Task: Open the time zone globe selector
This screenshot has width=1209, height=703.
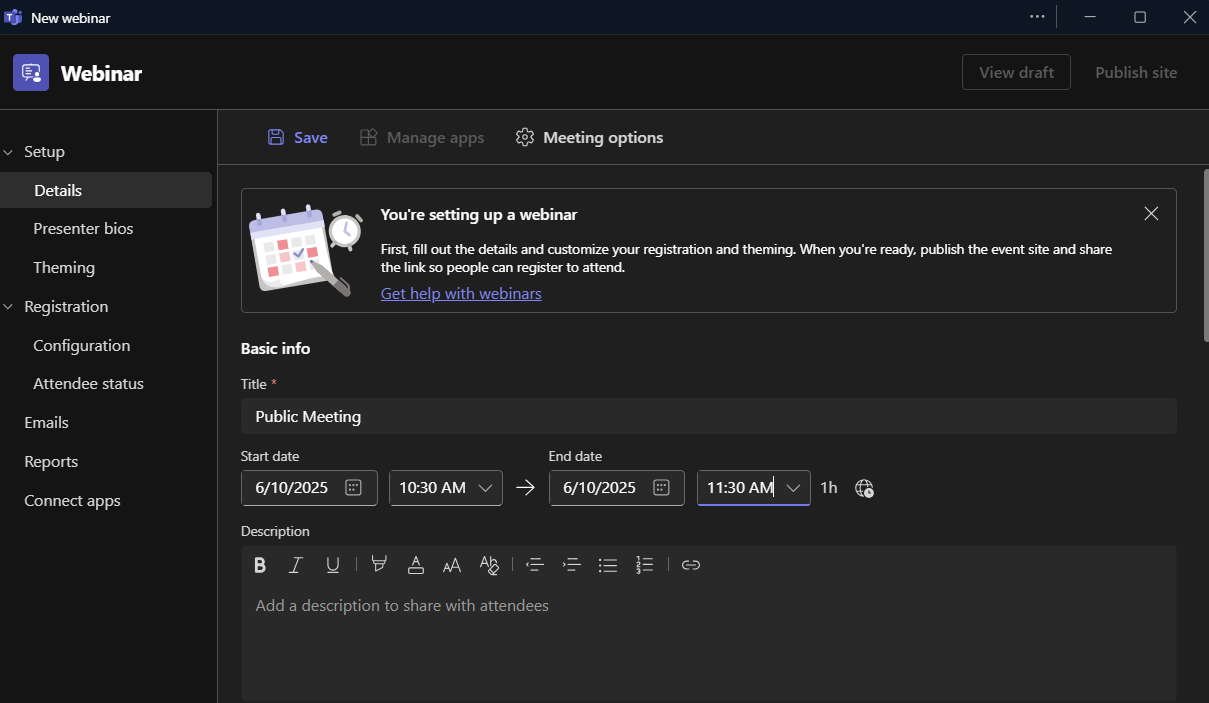Action: pyautogui.click(x=864, y=488)
